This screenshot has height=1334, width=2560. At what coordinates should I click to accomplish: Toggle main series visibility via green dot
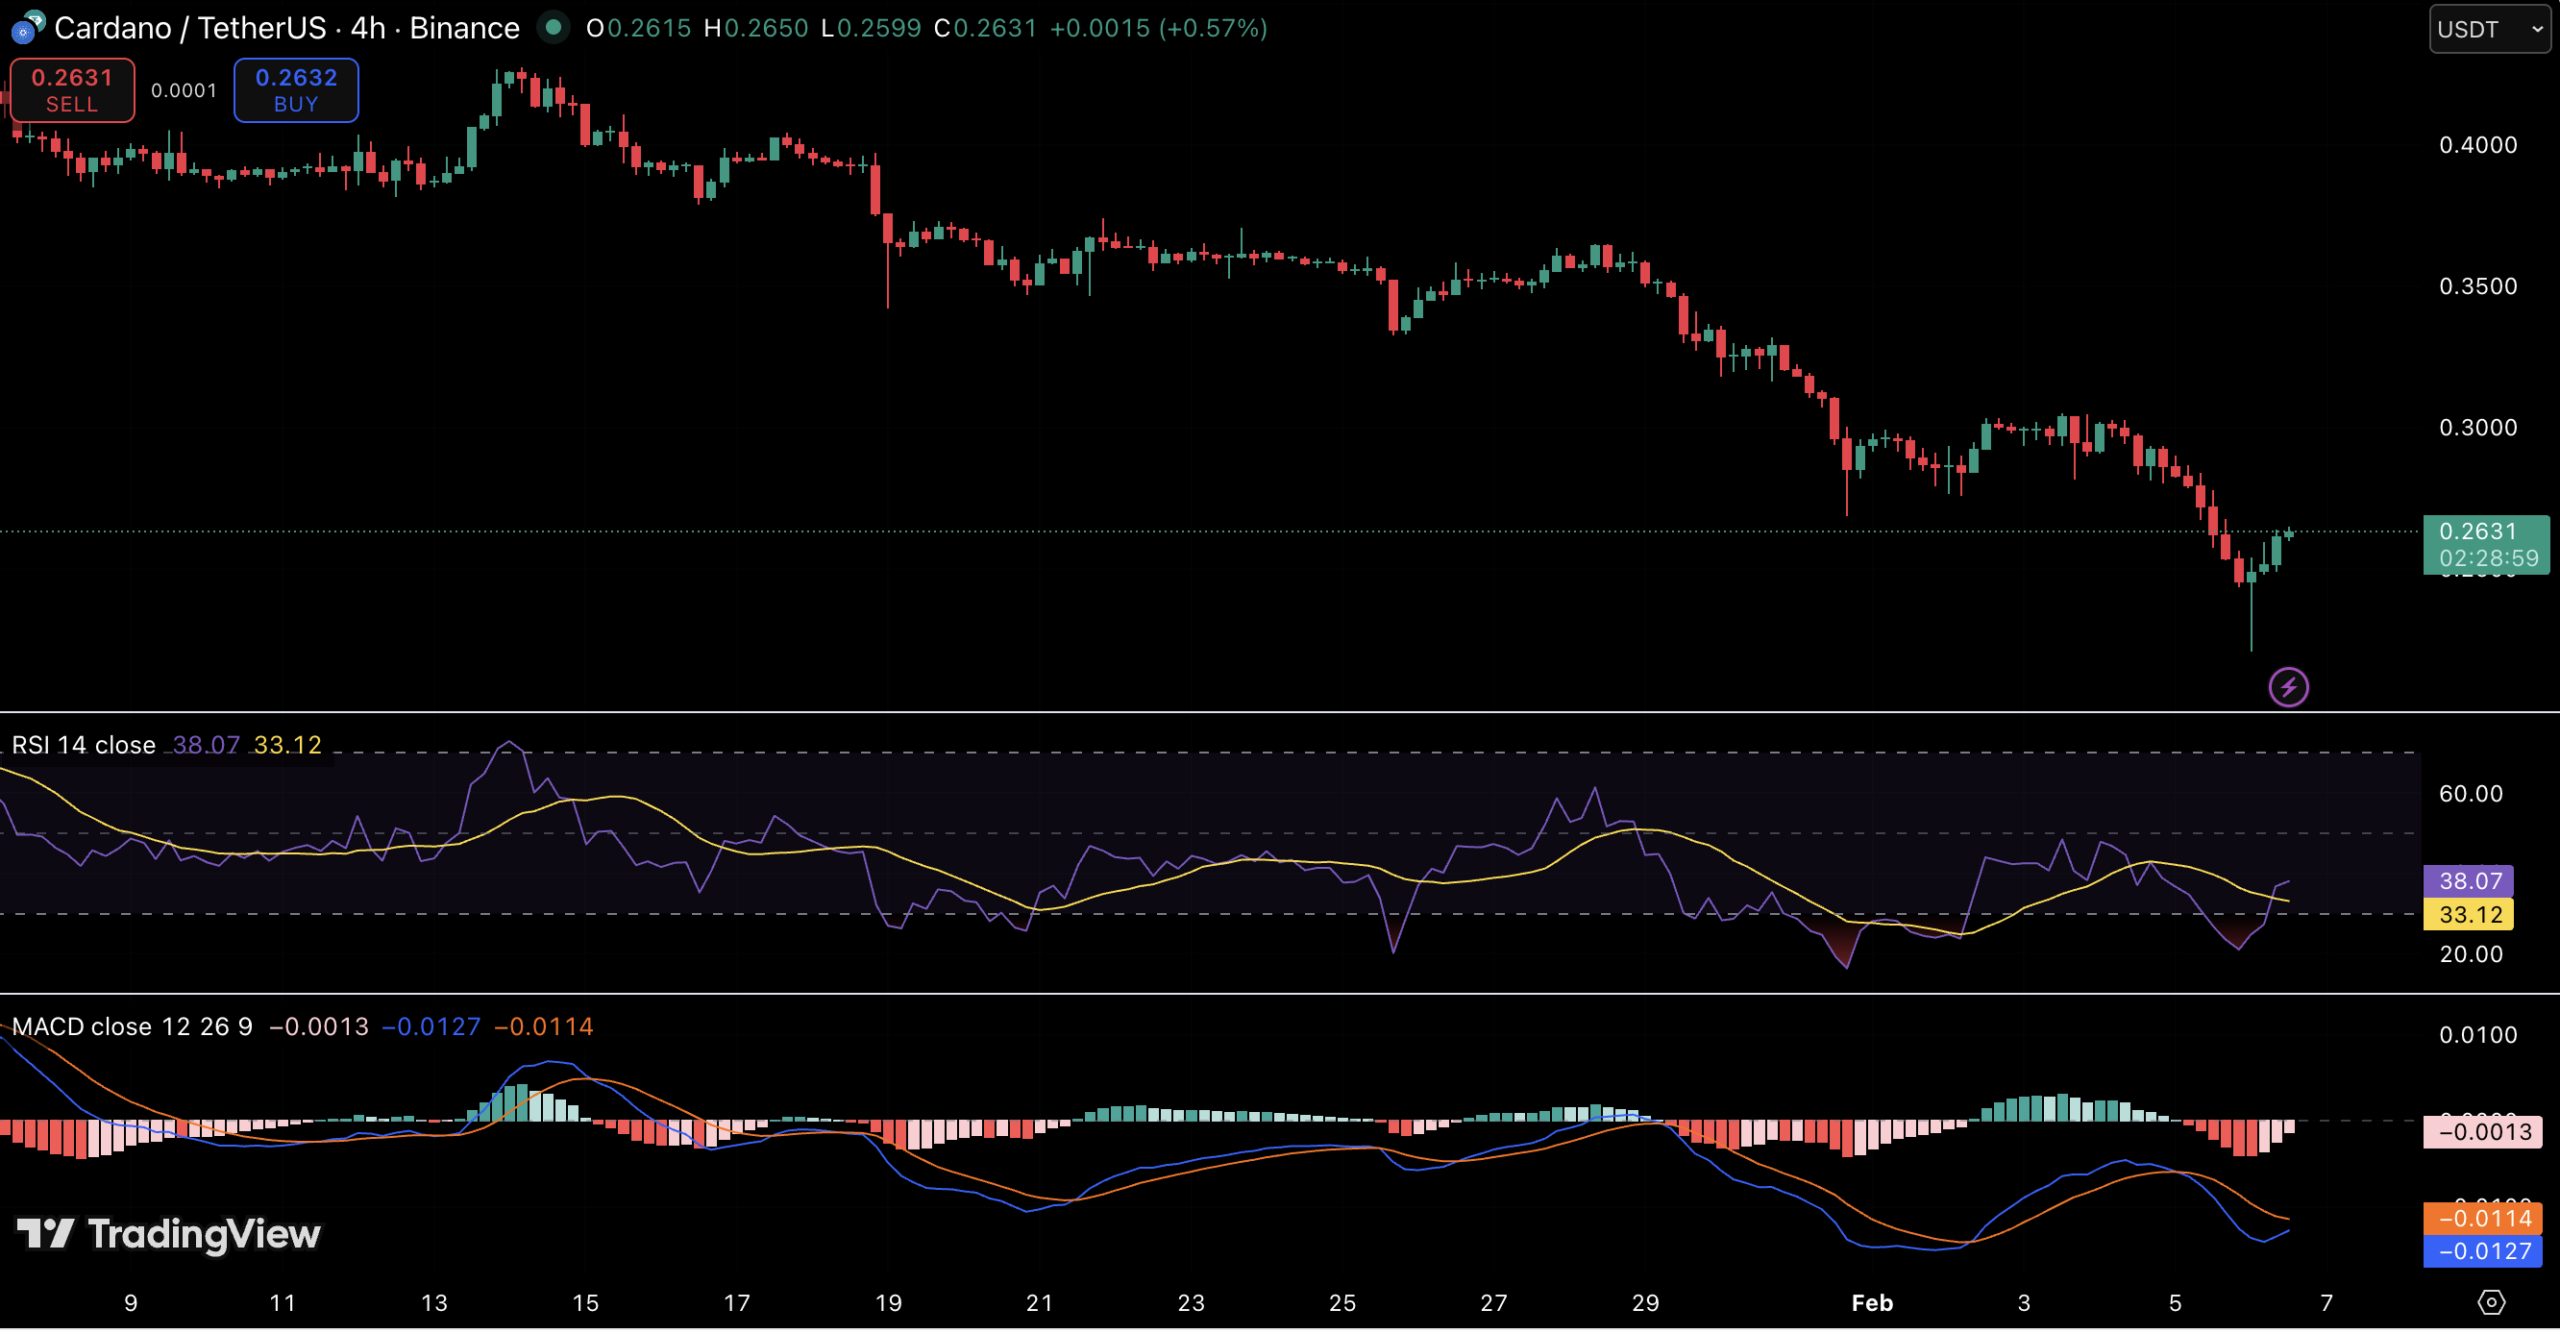tap(553, 29)
